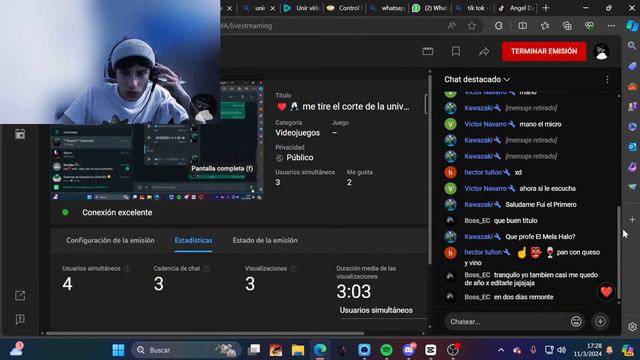Switch to the Angel D TikTok browser tab
The width and height of the screenshot is (640, 360).
516,8
